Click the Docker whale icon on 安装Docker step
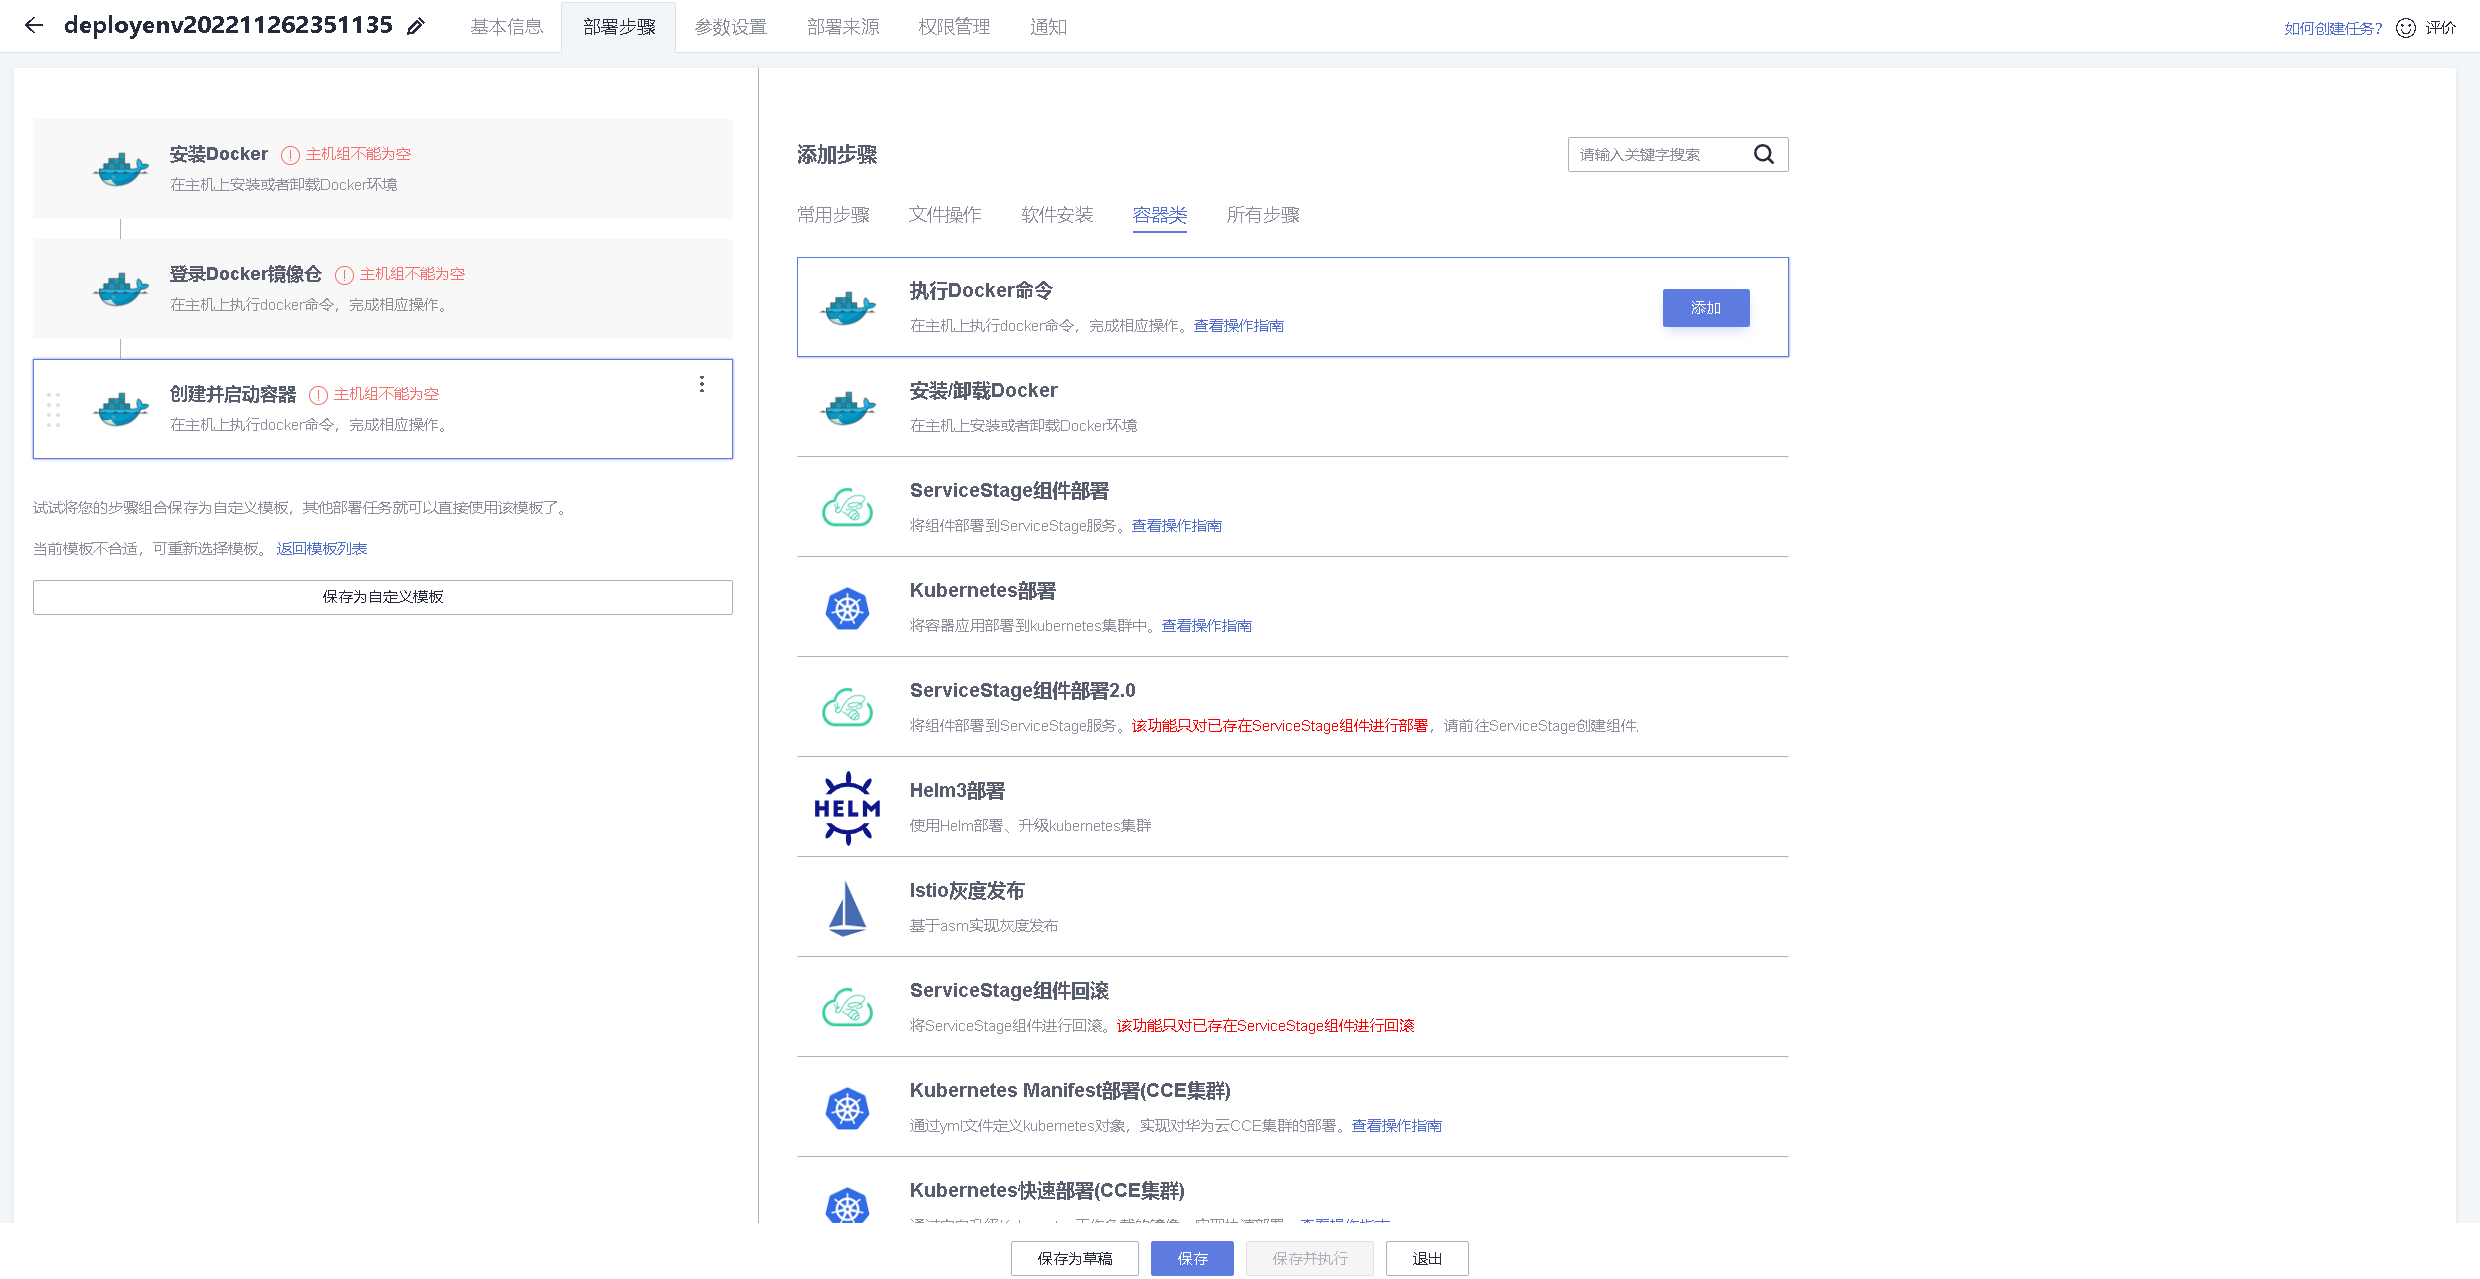The height and width of the screenshot is (1279, 2480). point(120,168)
